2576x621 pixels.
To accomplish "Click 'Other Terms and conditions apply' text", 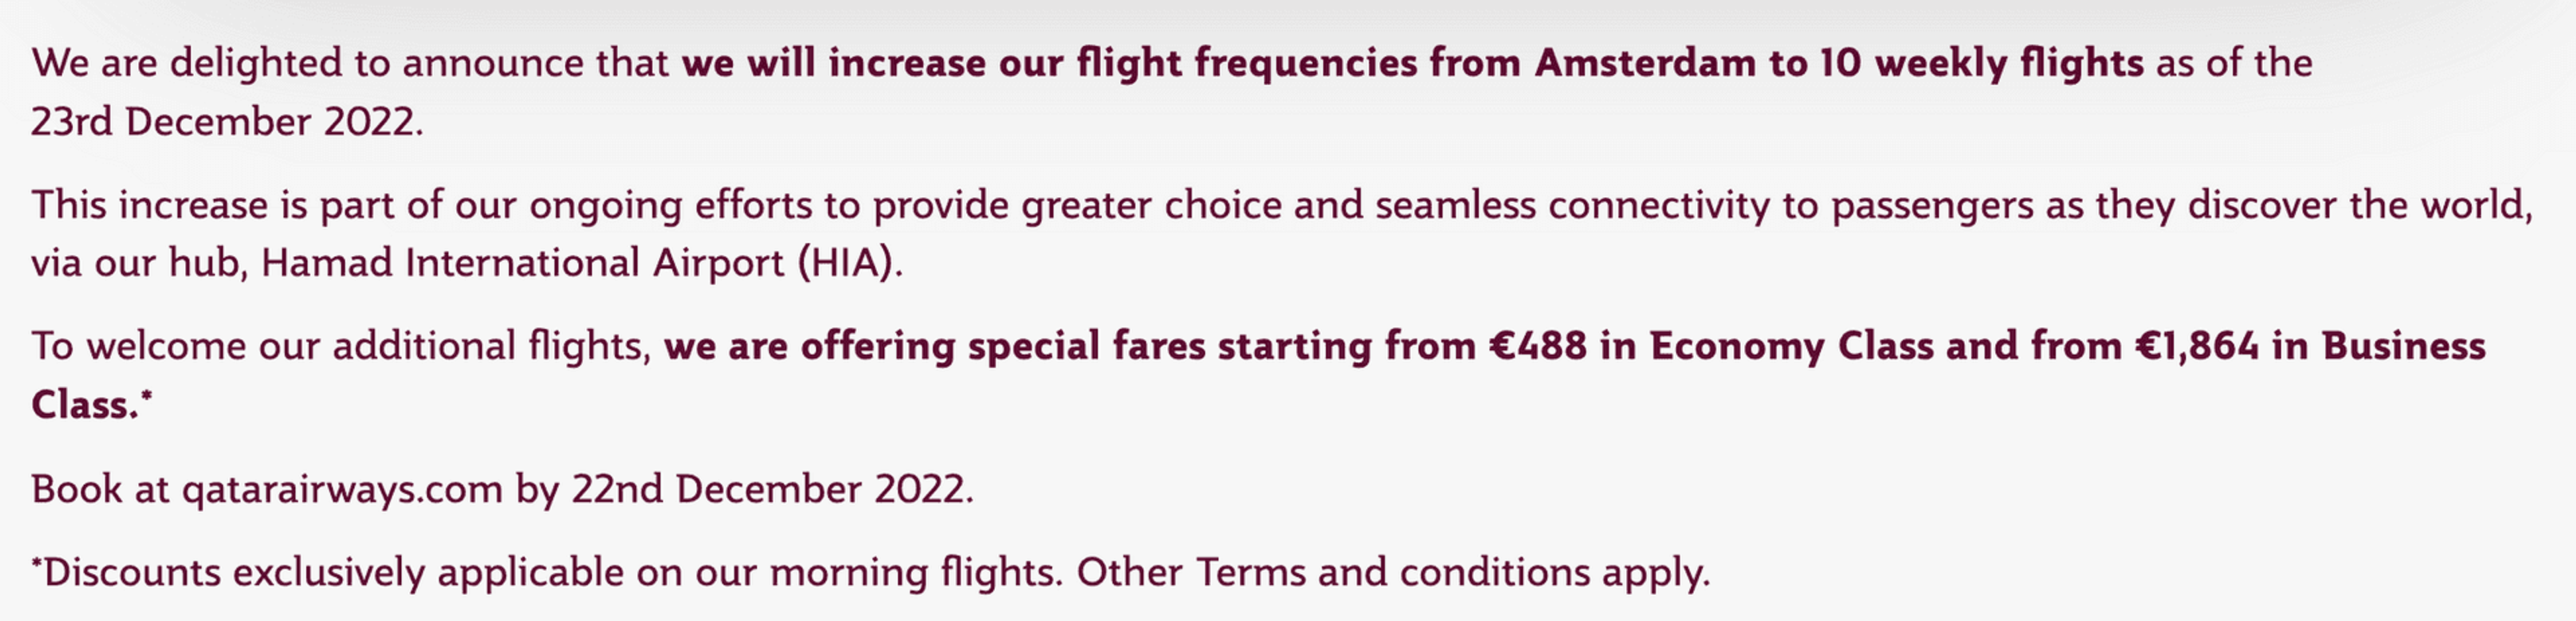I will (1392, 573).
